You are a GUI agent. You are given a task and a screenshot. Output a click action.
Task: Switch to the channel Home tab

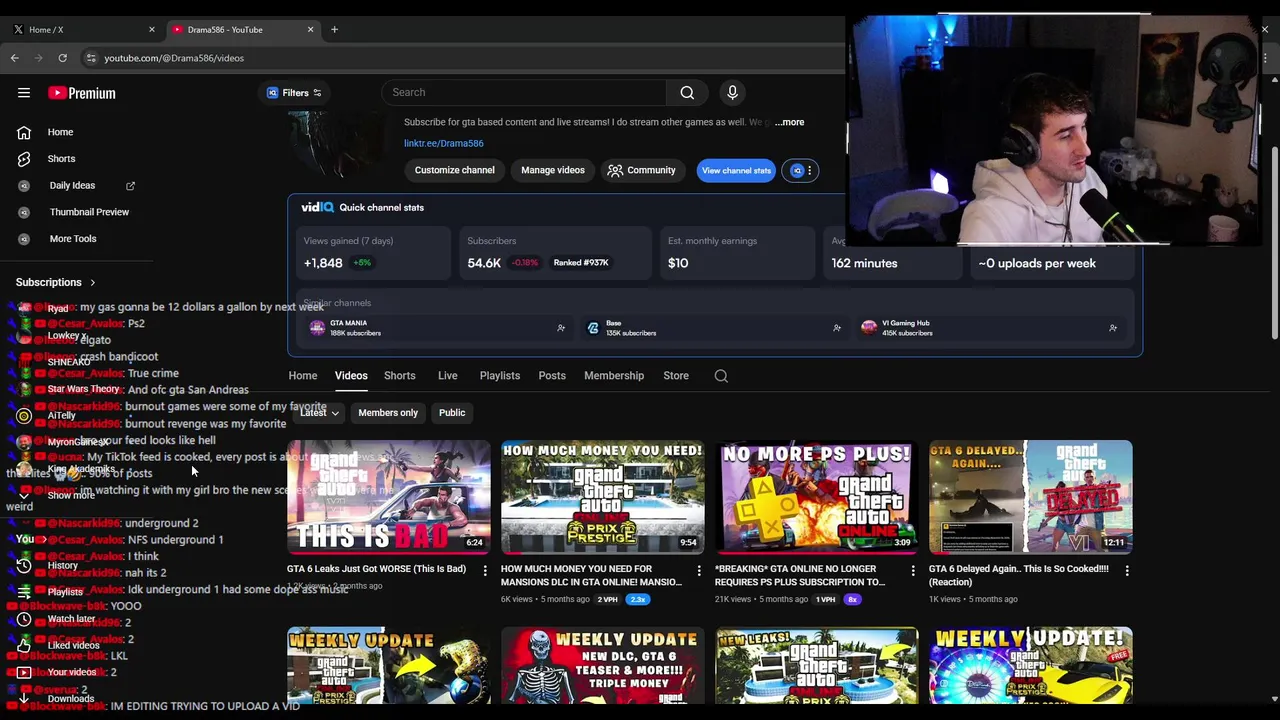pos(303,376)
